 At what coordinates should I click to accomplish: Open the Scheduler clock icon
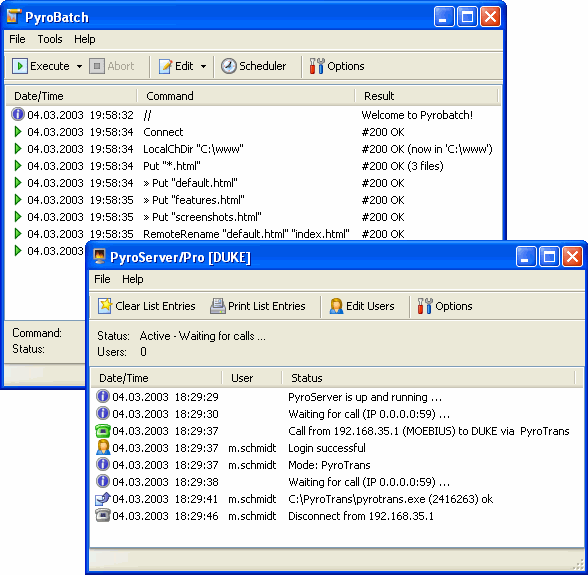[228, 66]
